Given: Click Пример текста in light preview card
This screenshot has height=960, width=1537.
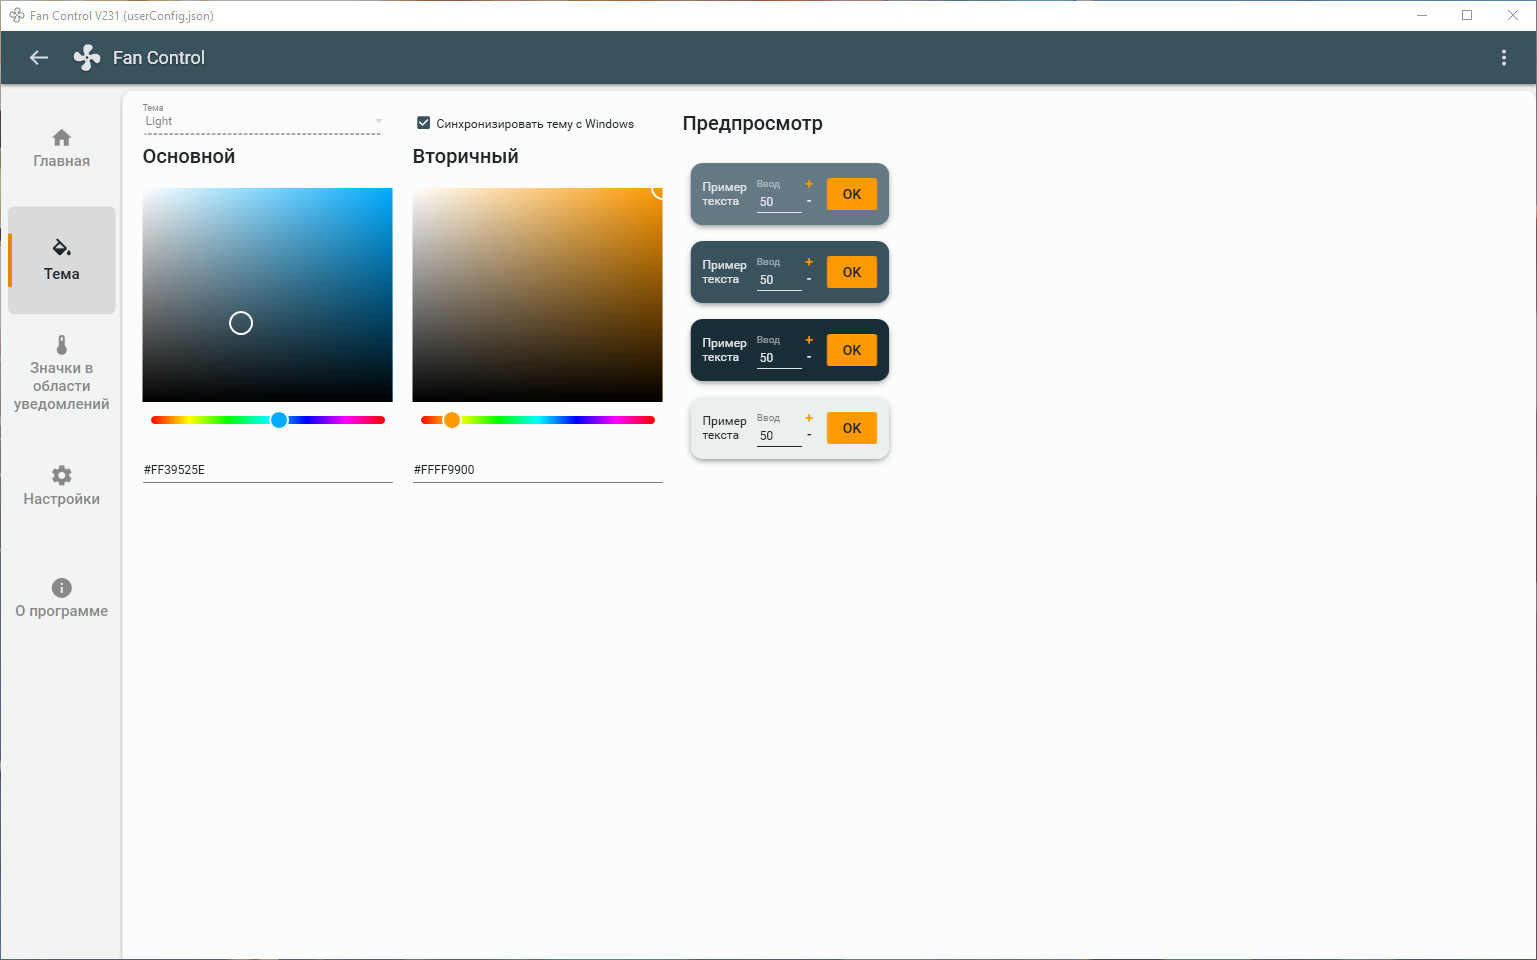Looking at the screenshot, I should [x=724, y=428].
